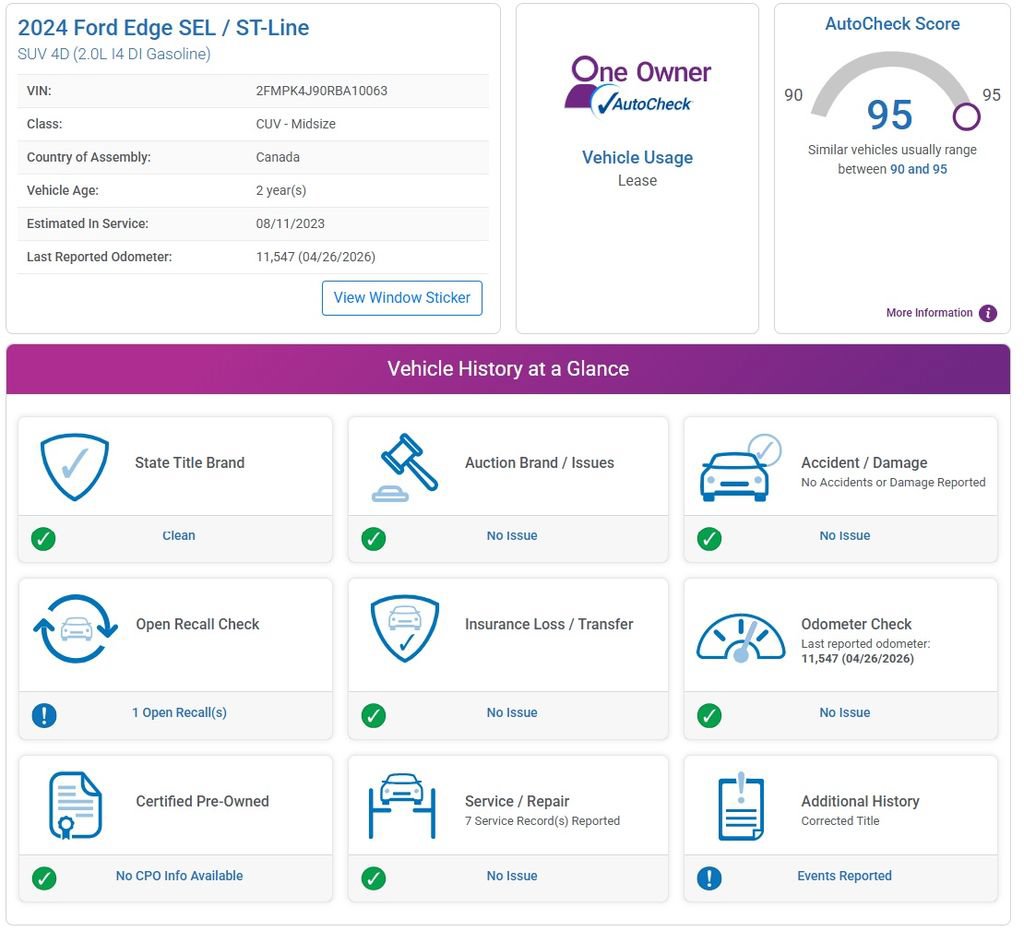Click the green check beside Clean
This screenshot has height=934, width=1024.
pyautogui.click(x=43, y=539)
